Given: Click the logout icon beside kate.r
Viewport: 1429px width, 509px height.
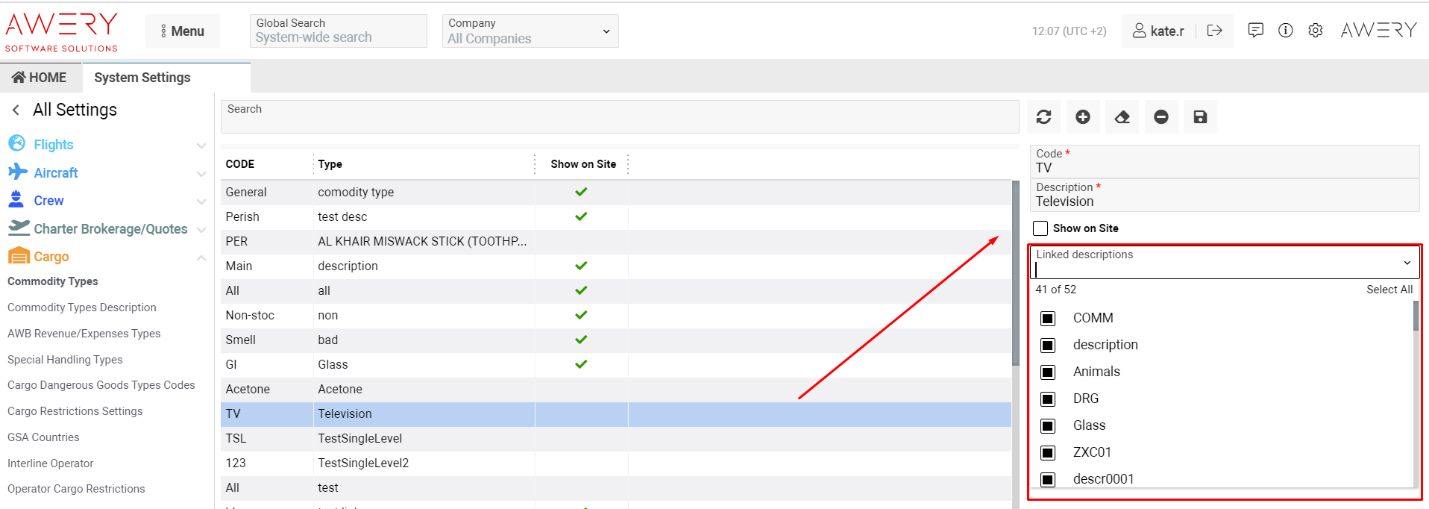Looking at the screenshot, I should 1215,31.
